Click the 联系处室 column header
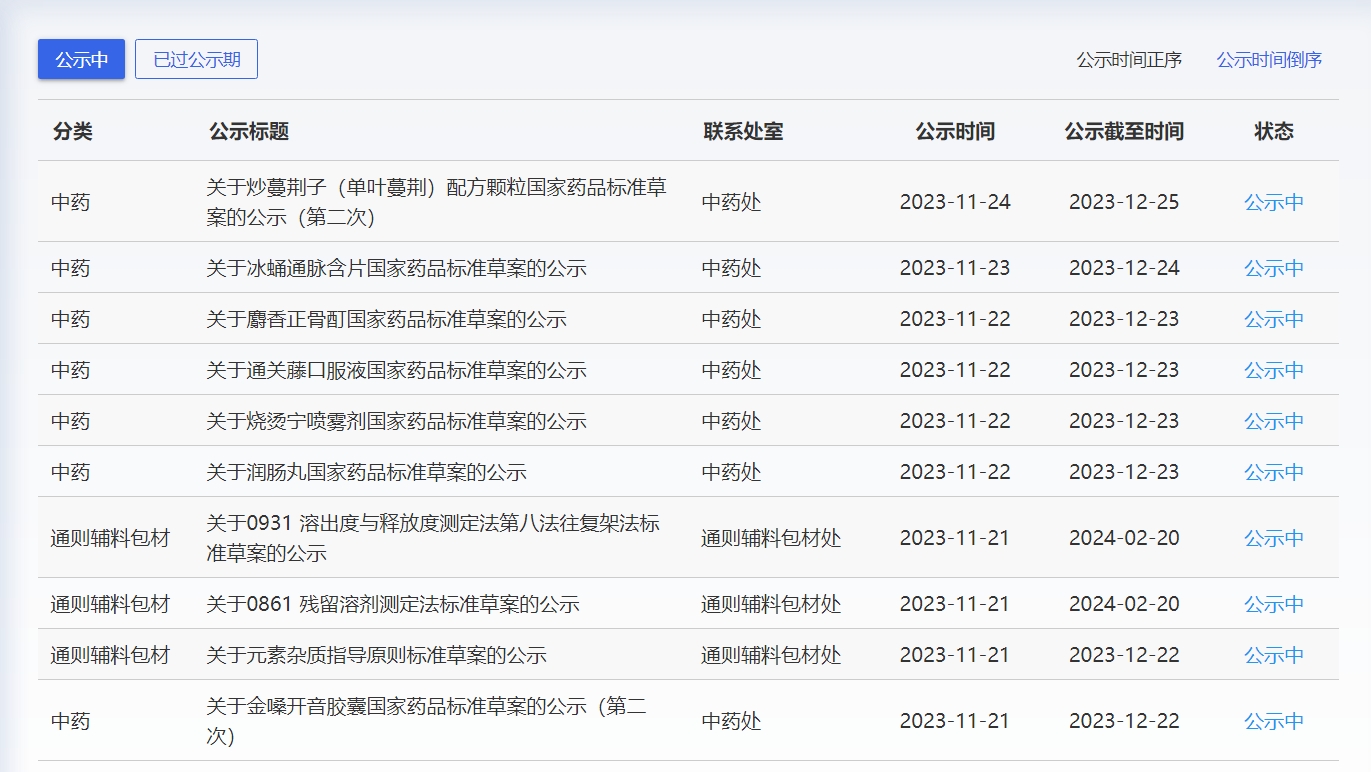 pyautogui.click(x=742, y=131)
